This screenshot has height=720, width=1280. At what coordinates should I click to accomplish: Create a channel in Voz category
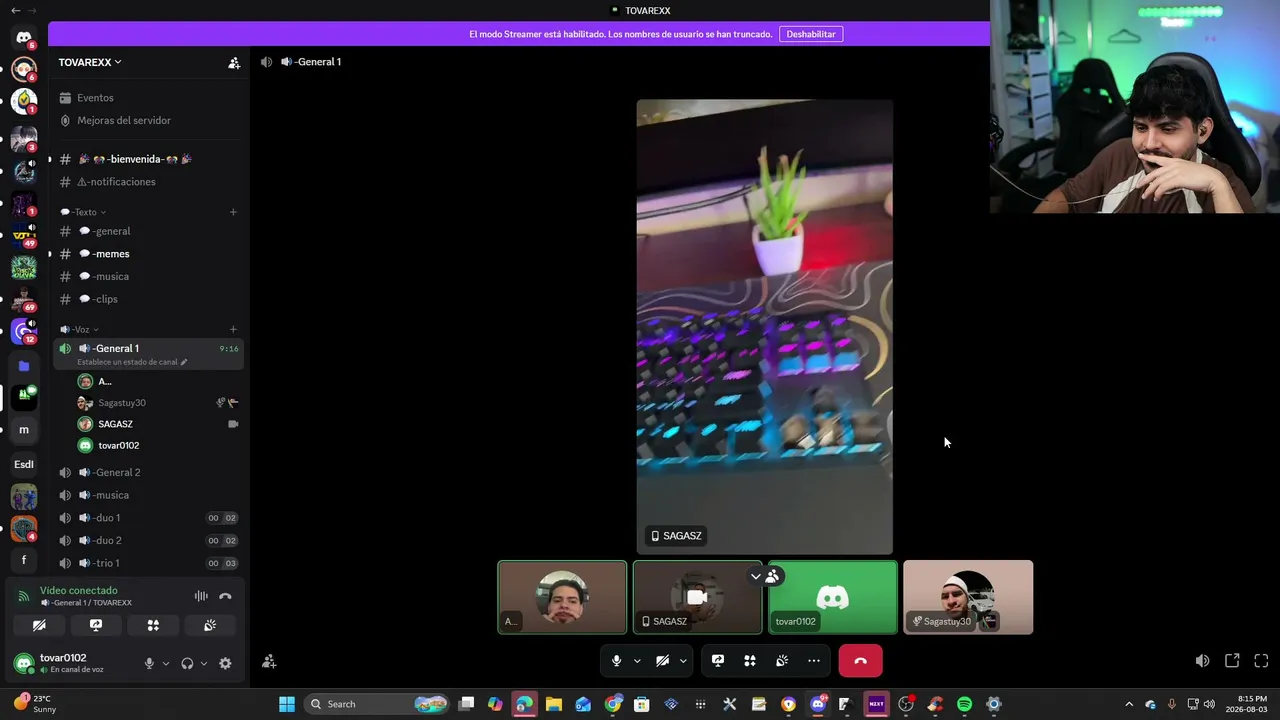233,329
